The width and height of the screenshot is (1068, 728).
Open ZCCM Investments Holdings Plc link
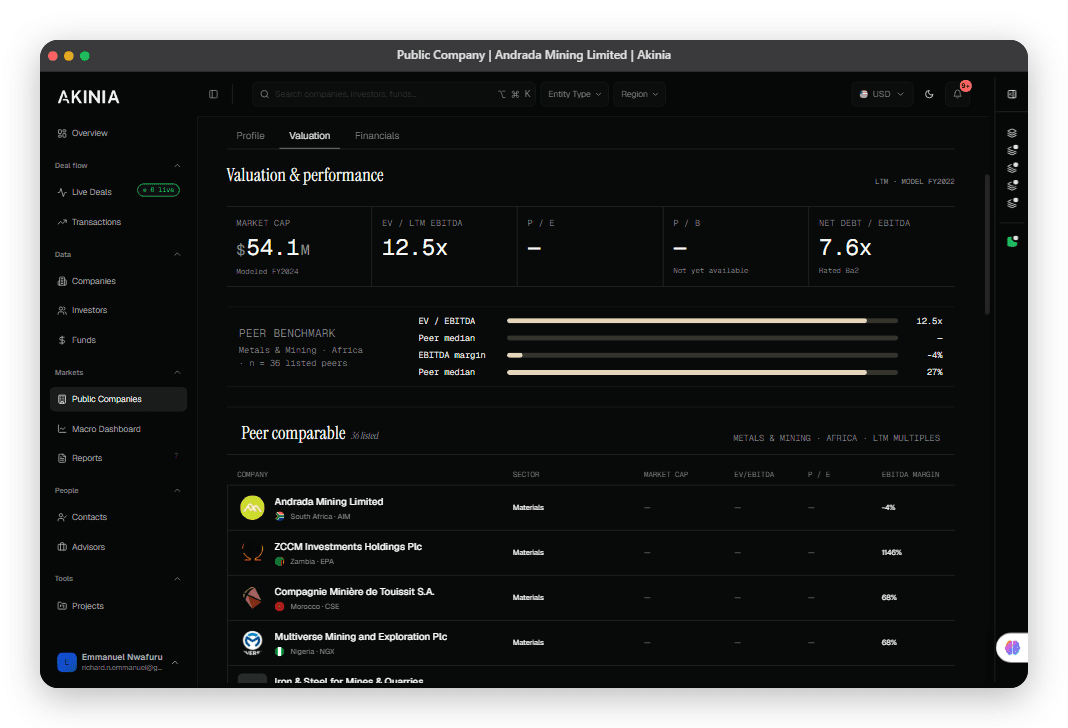tap(348, 546)
